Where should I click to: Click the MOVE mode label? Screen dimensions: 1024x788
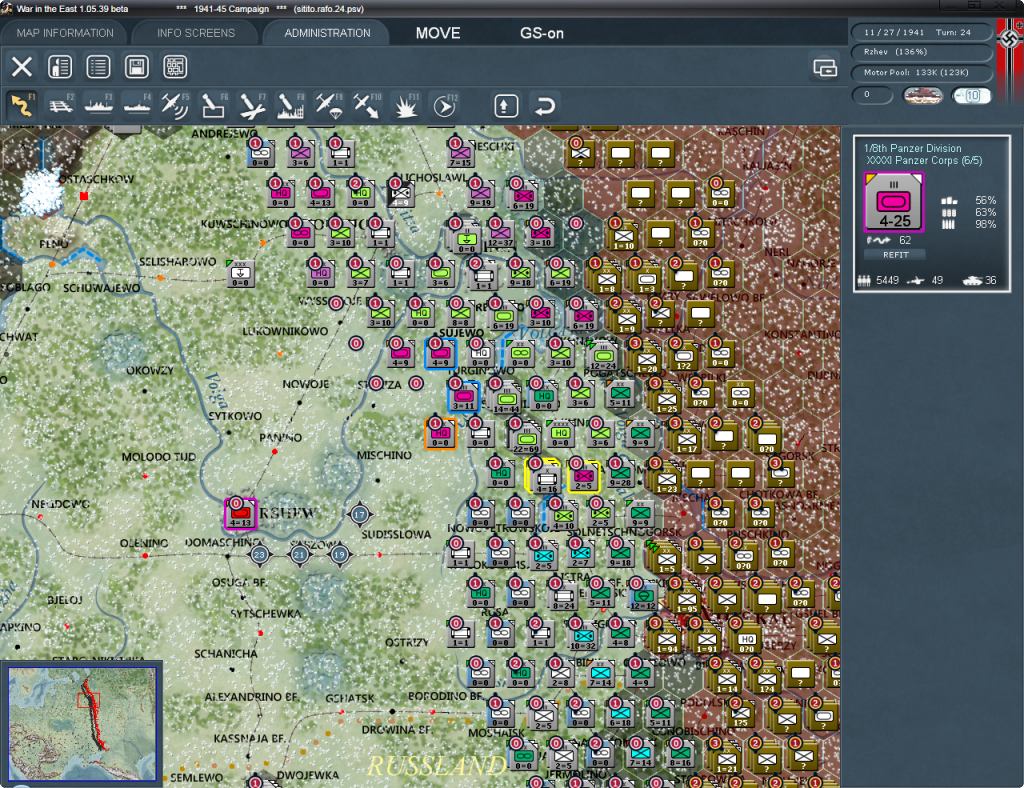point(438,33)
